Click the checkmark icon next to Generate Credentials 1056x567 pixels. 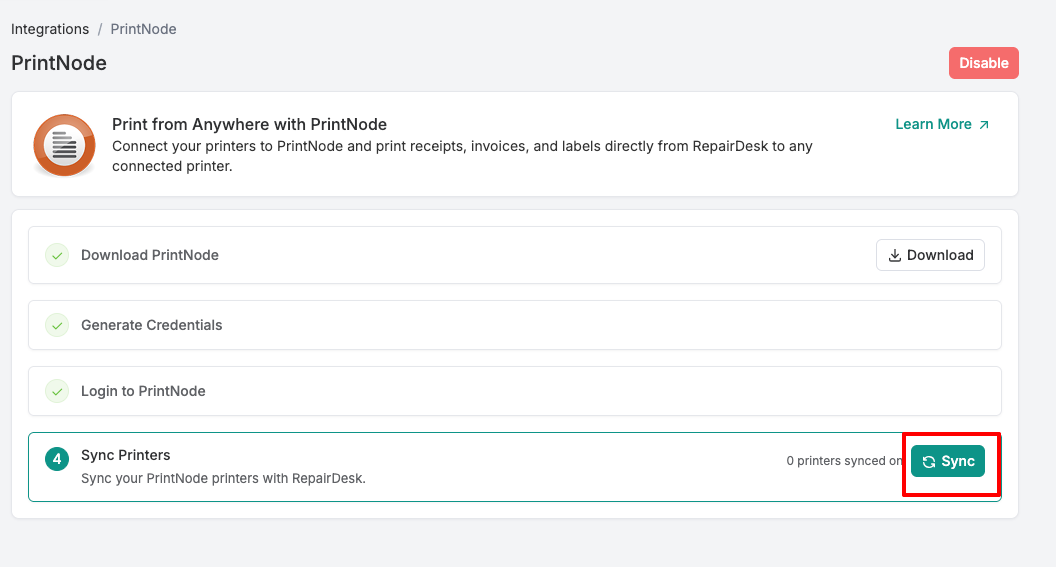pos(57,325)
